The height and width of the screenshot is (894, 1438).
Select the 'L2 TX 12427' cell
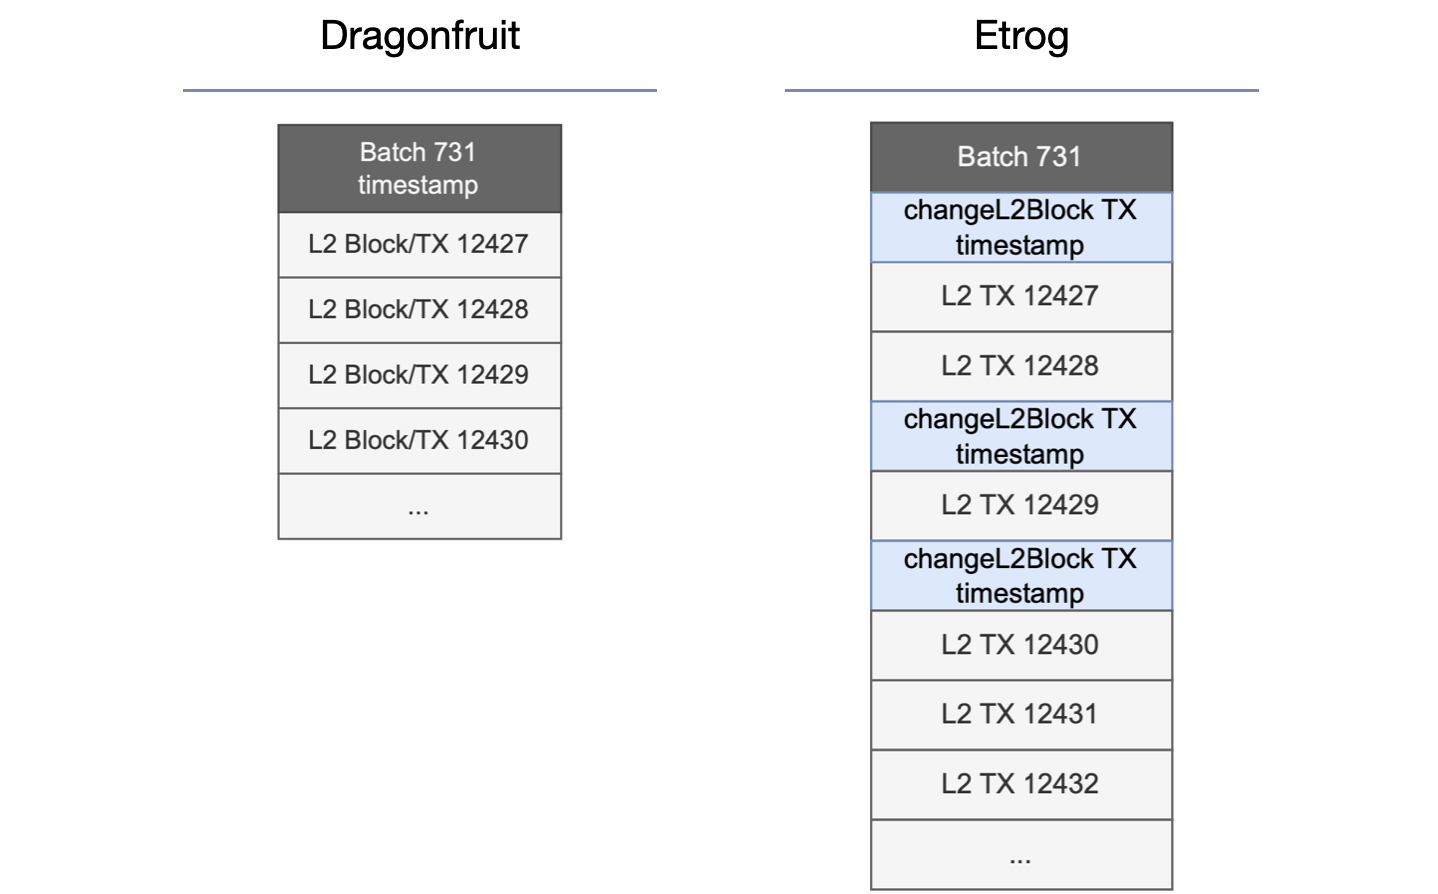pyautogui.click(x=1021, y=296)
